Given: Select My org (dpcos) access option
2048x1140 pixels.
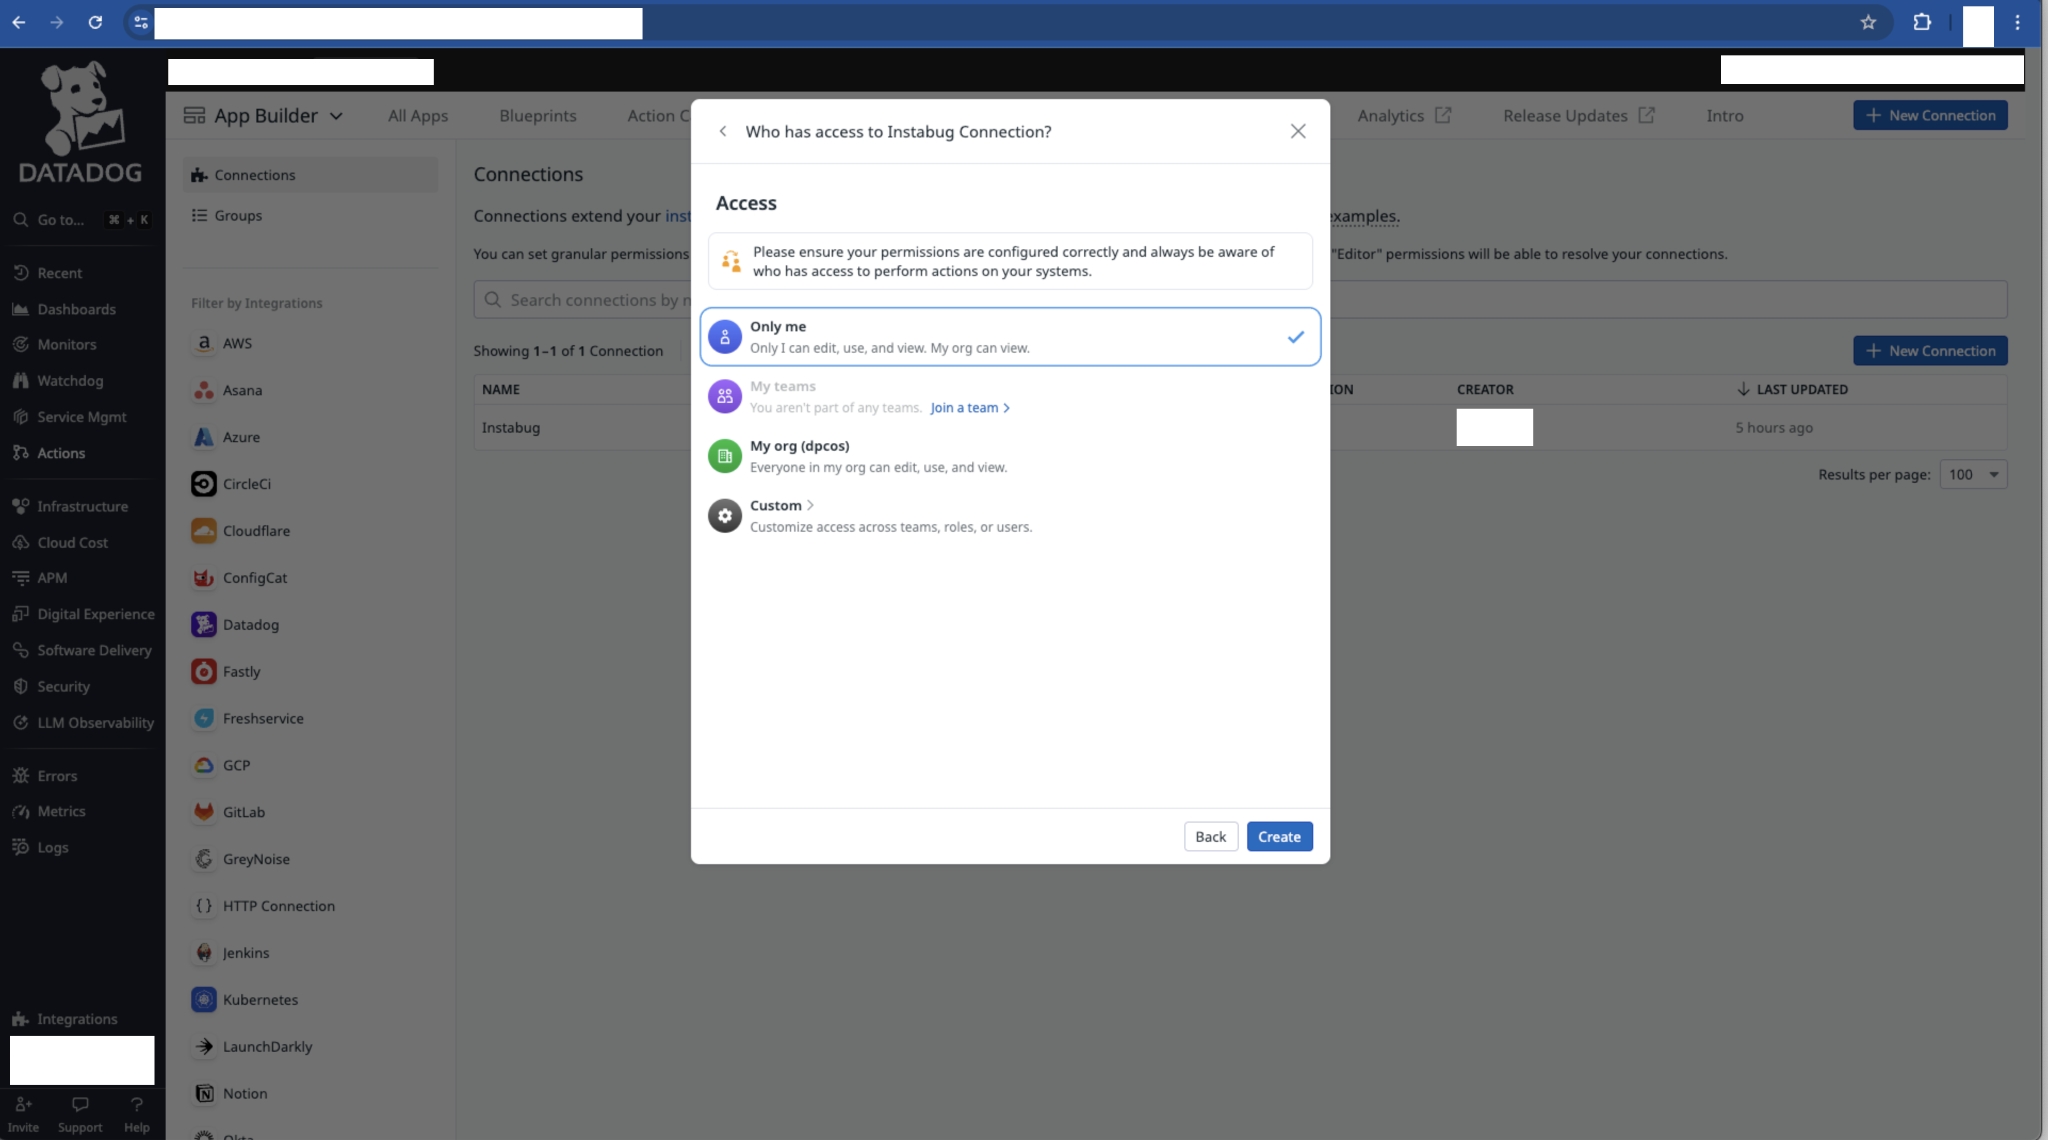Looking at the screenshot, I should click(x=1009, y=456).
